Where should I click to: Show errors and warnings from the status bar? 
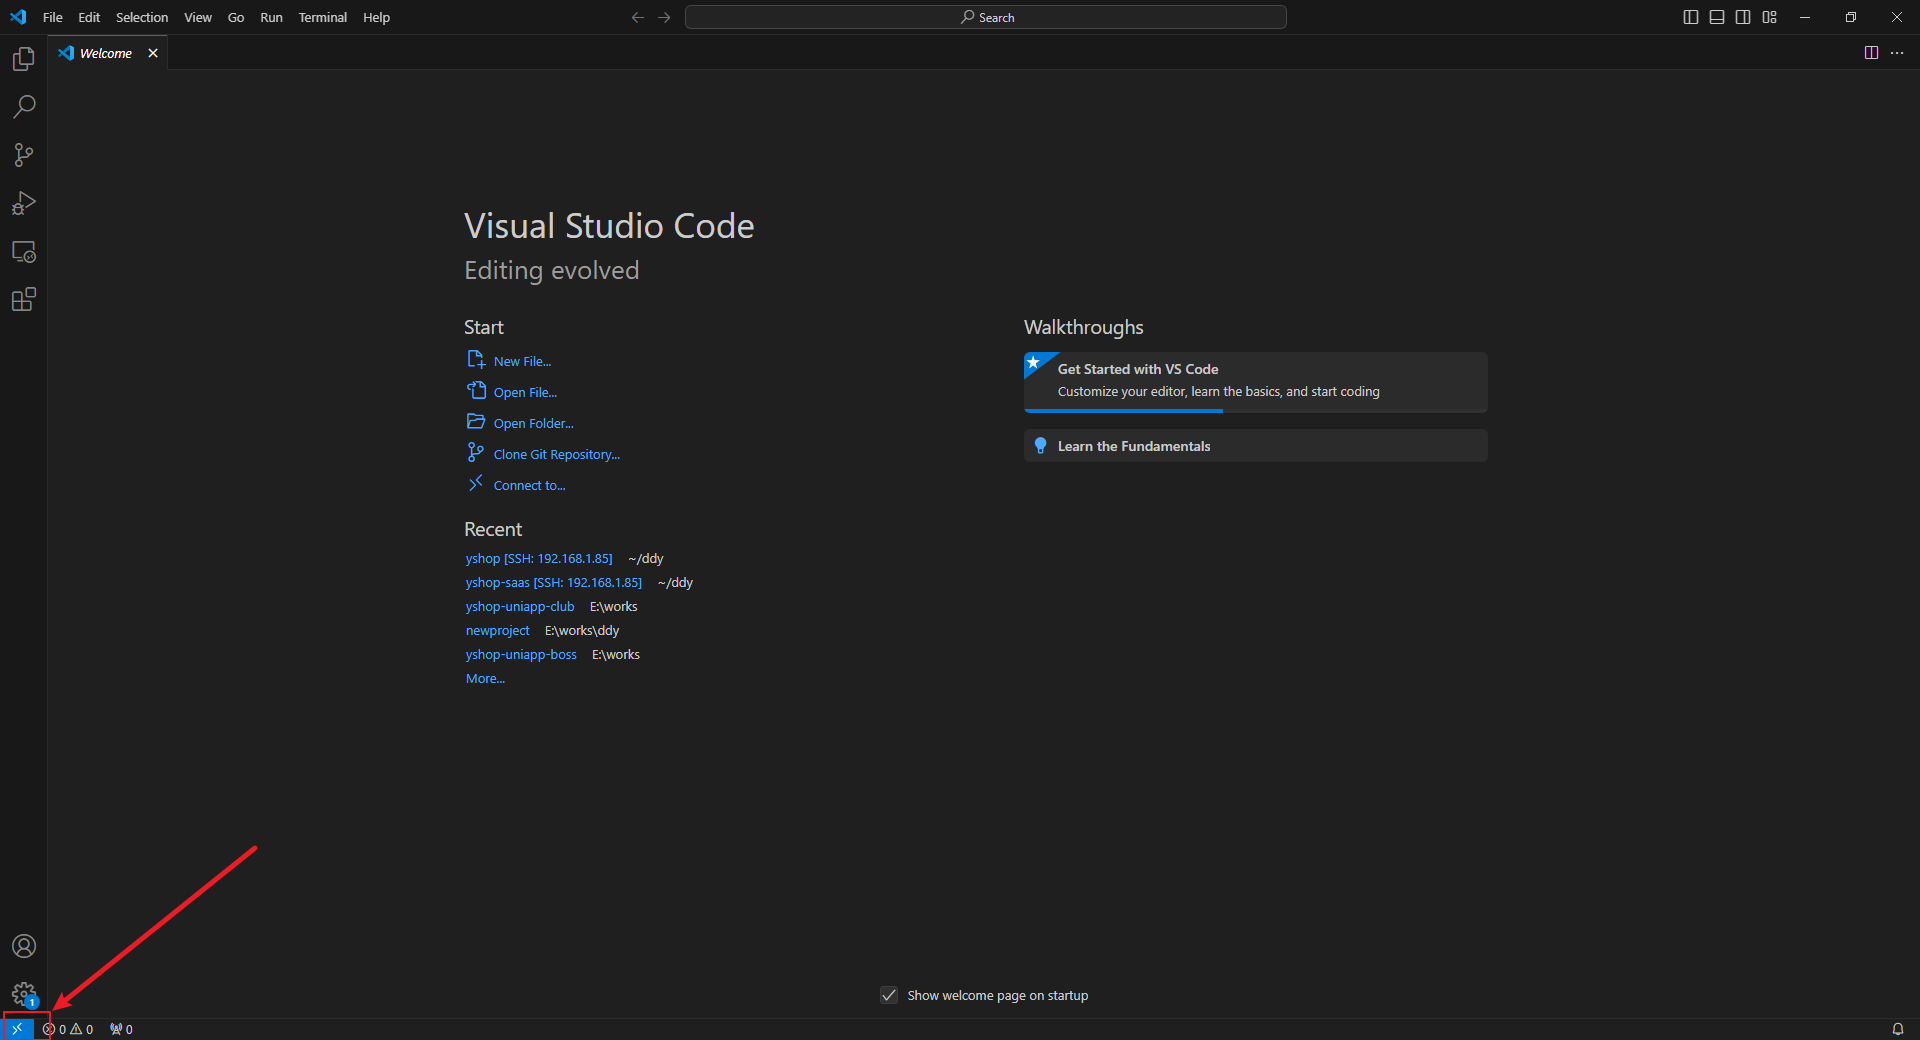(x=68, y=1029)
